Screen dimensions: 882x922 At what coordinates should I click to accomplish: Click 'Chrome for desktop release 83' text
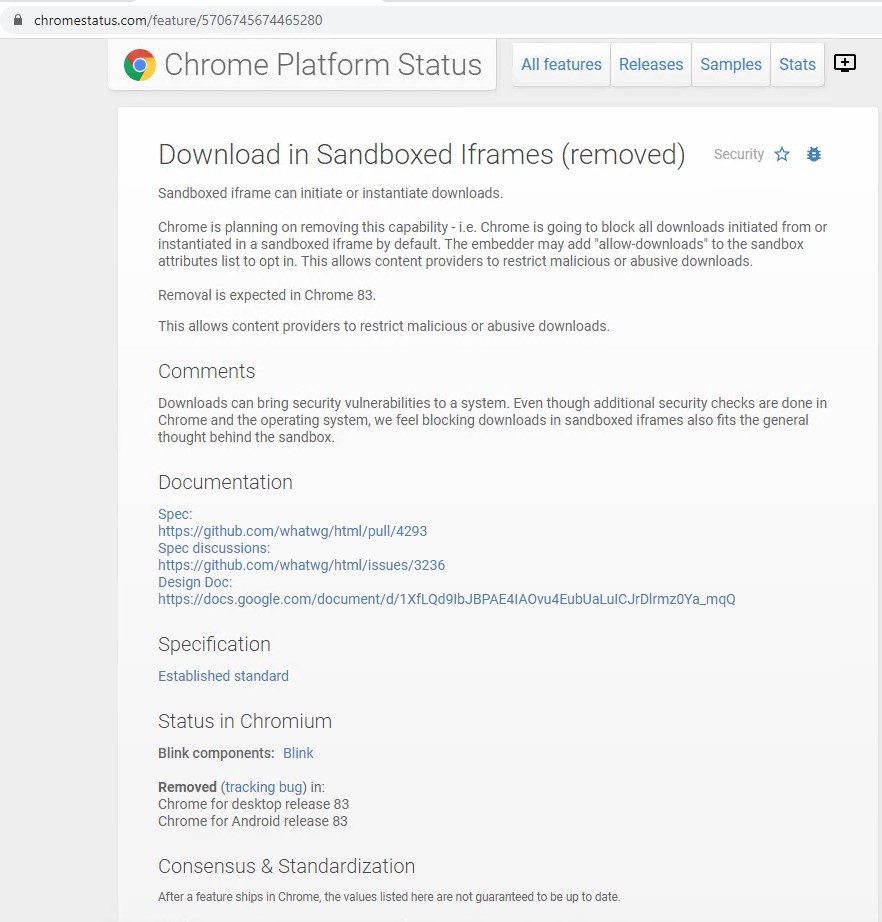[253, 804]
